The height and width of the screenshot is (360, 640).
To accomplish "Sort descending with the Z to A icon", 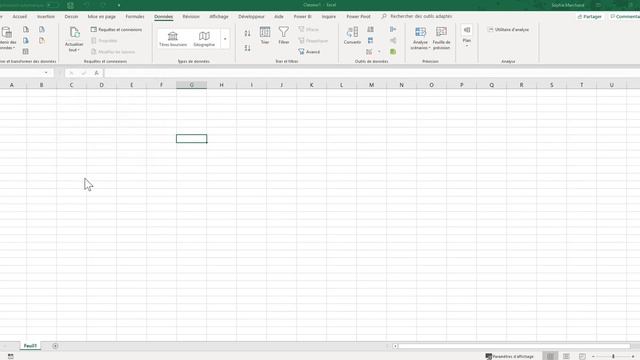I will click(247, 48).
